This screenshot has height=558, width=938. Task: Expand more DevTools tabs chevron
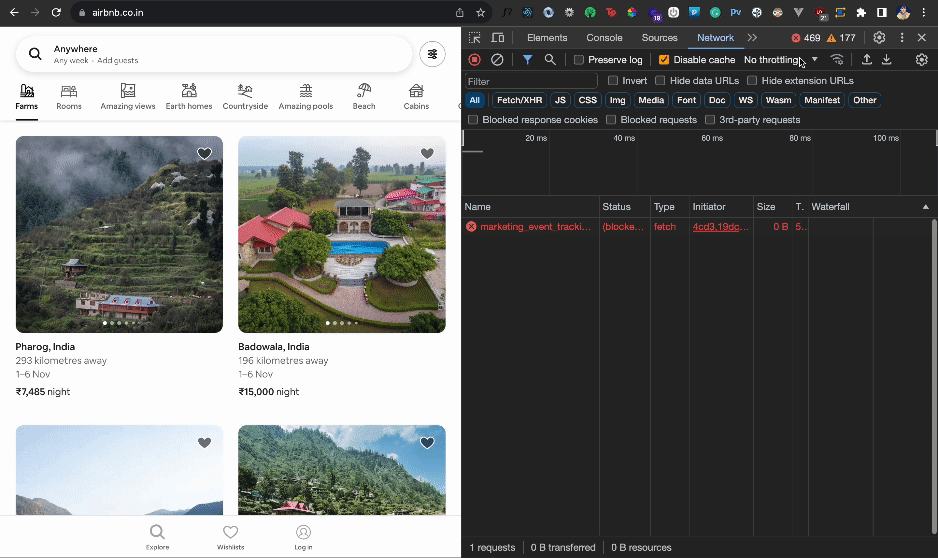pyautogui.click(x=752, y=38)
